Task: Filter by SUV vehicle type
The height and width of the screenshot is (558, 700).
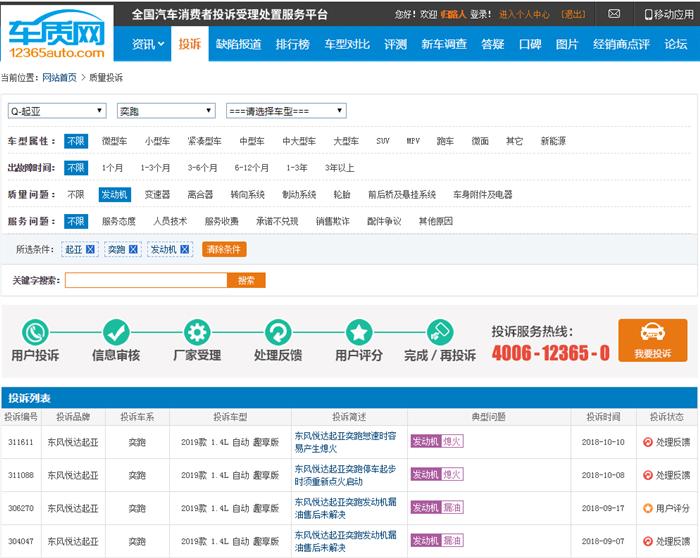Action: point(383,141)
